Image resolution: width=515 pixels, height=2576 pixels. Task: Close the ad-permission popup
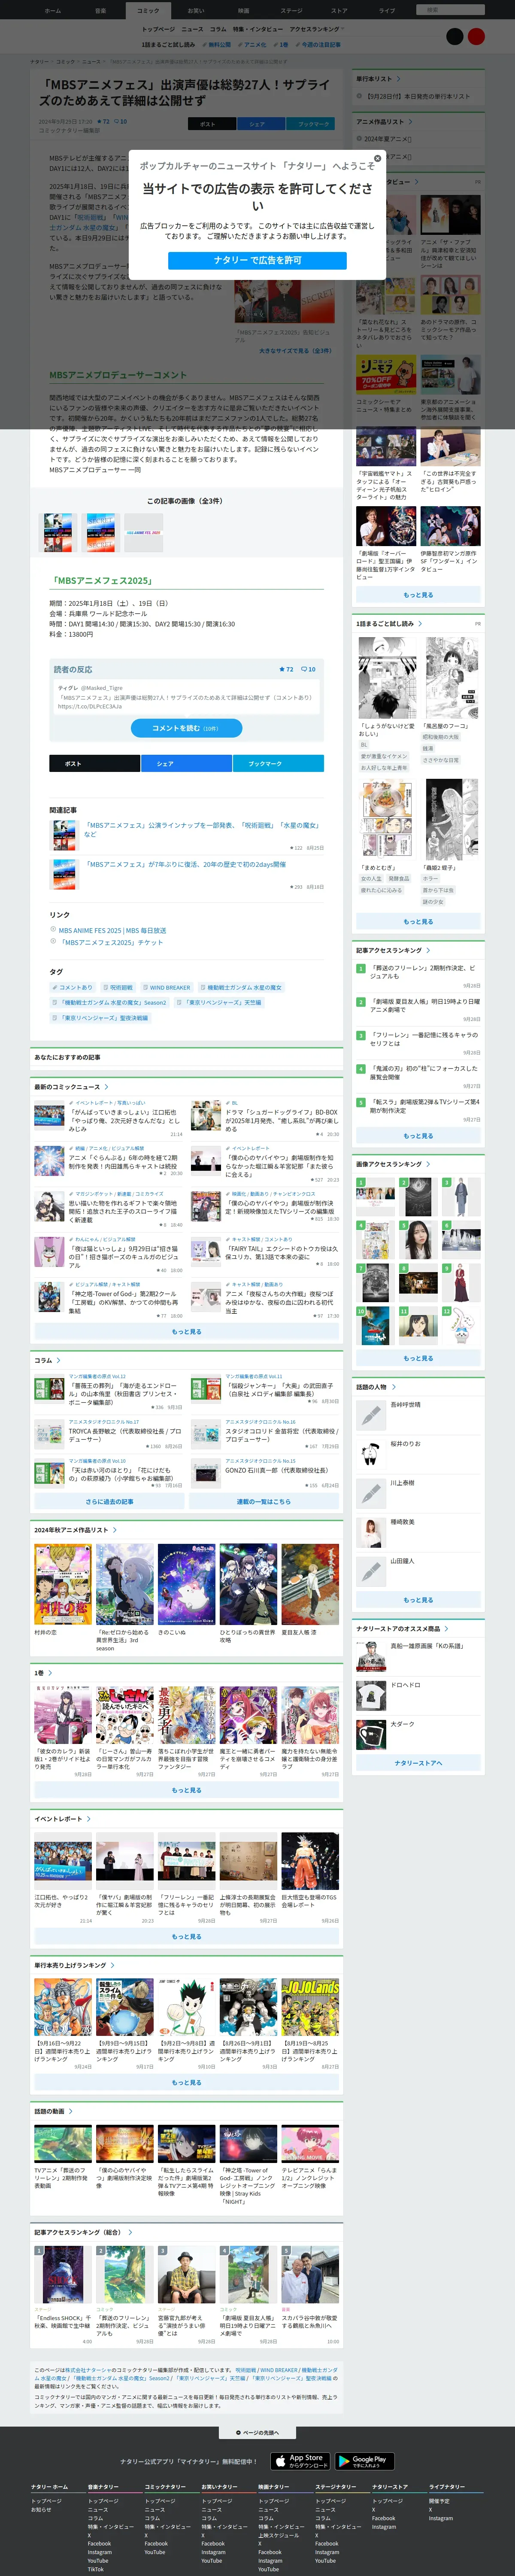[377, 158]
